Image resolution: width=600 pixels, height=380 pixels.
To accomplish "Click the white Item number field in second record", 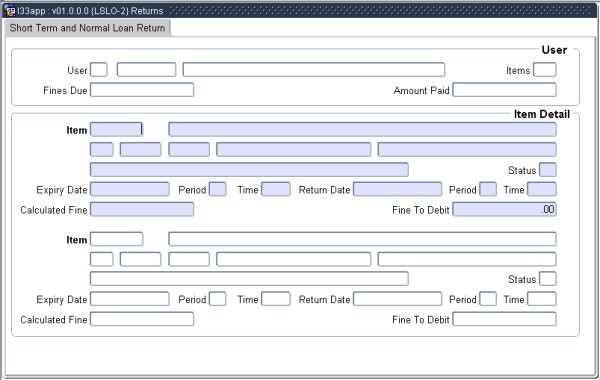I will click(117, 239).
